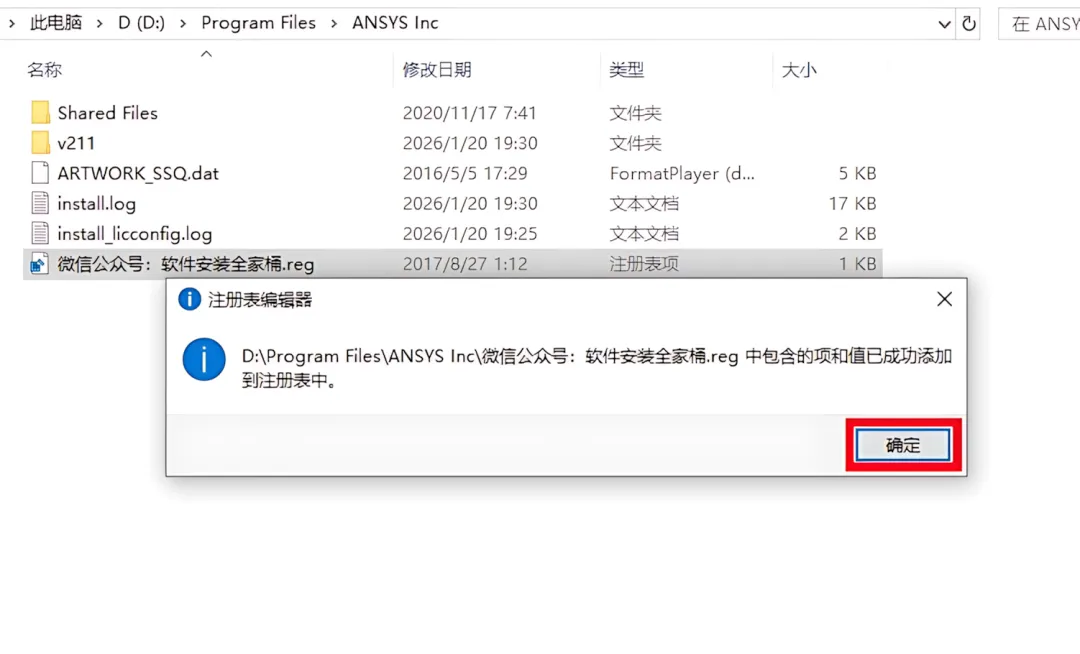The height and width of the screenshot is (654, 1080).
Task: Select the Shared Files folder name
Action: [107, 113]
